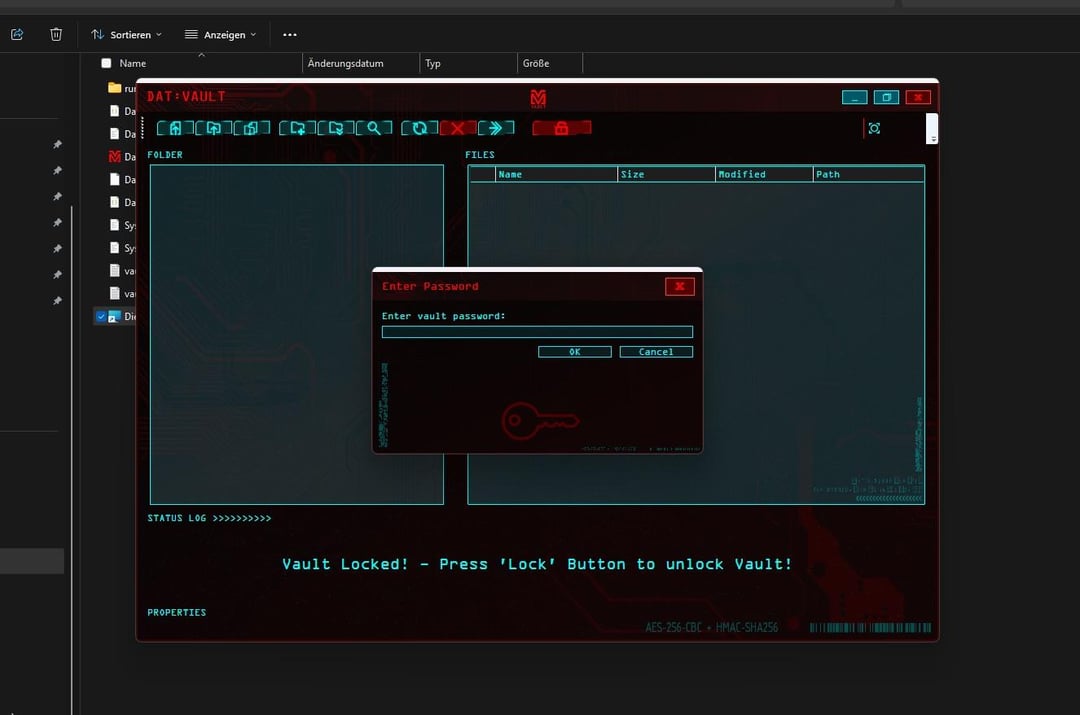This screenshot has width=1080, height=715.
Task: Close the Enter Password dialog
Action: pyautogui.click(x=679, y=286)
